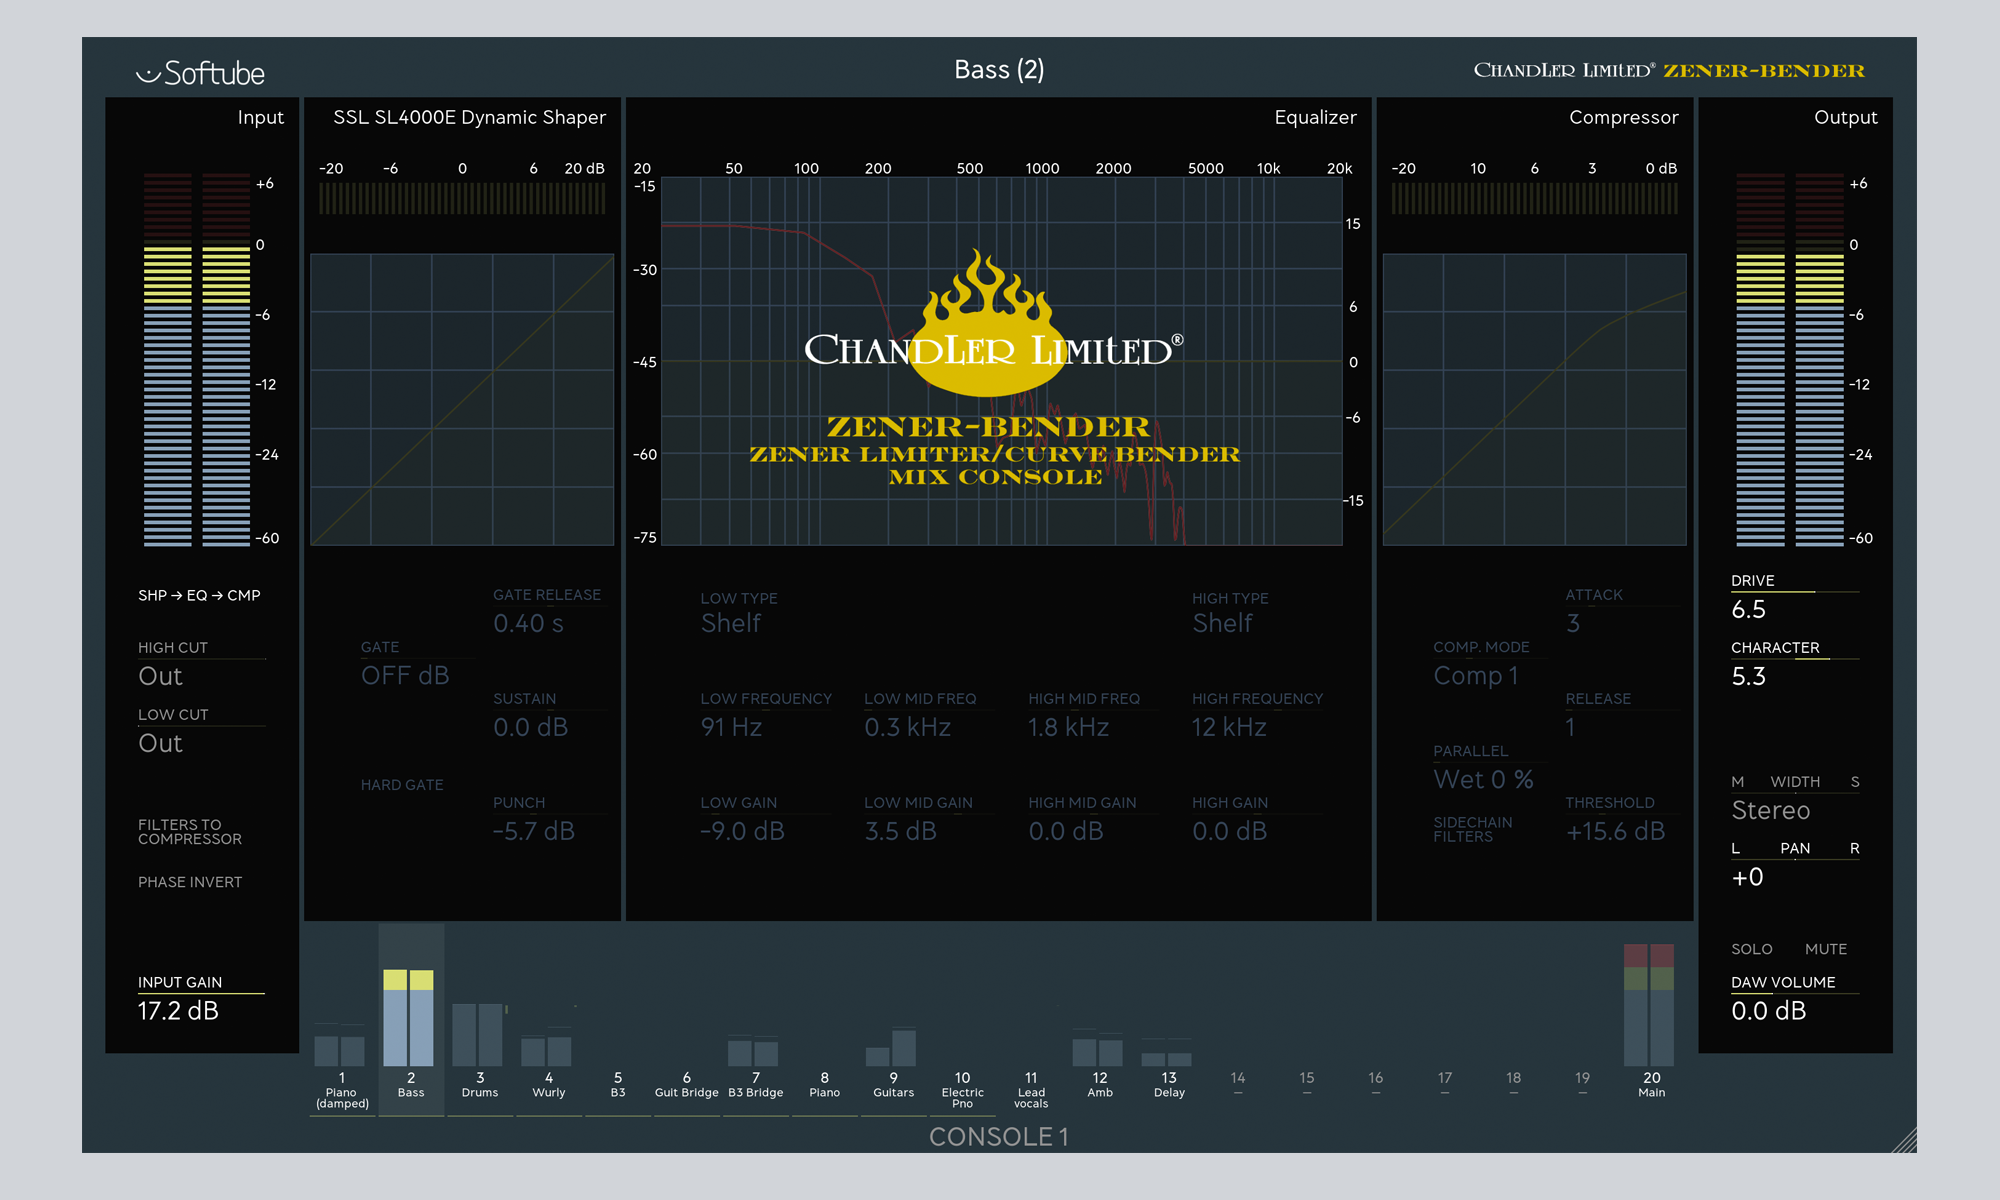Click the Low Mid Gain 3.5 dB value
The image size is (2000, 1200).
pos(901,832)
